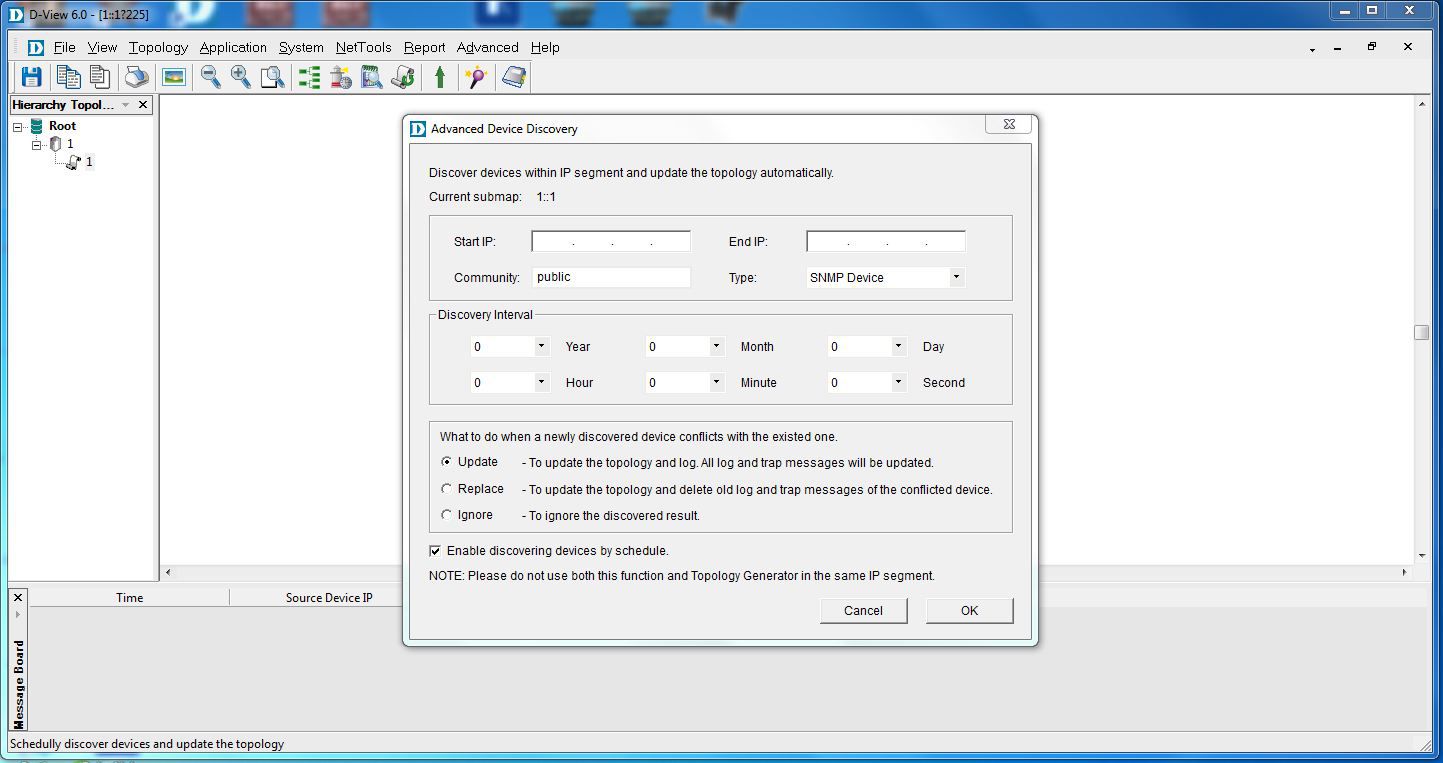Click the page-with-magnifier zoom icon
Viewport: 1443px width, 763px height.
[x=272, y=77]
